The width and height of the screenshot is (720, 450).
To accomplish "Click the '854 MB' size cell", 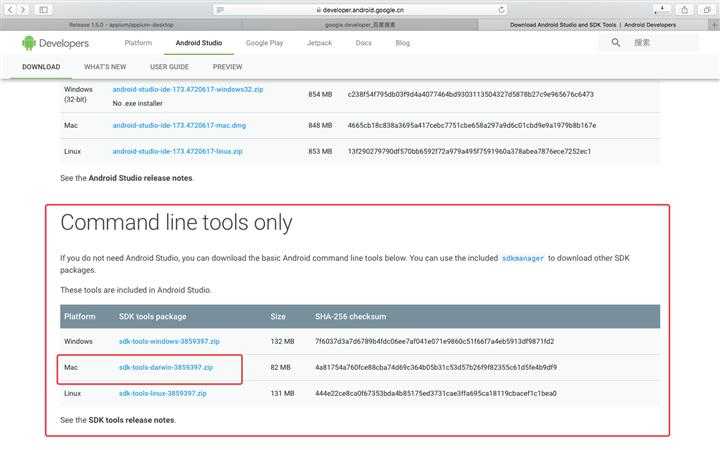I will tap(320, 94).
